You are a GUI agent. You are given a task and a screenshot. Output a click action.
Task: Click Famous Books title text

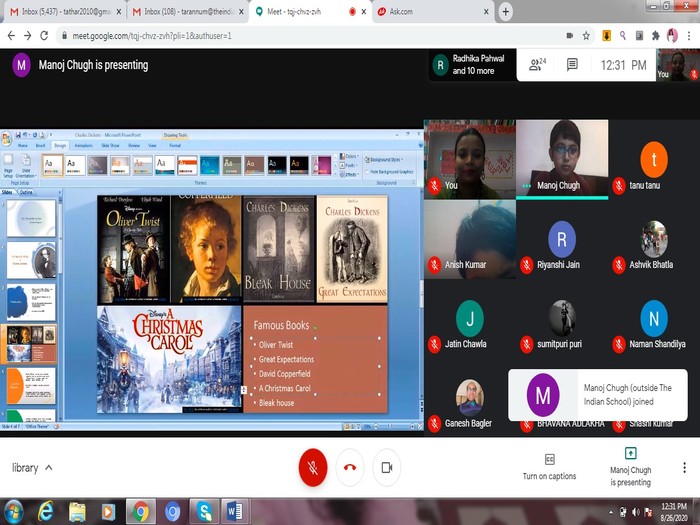[x=281, y=325]
